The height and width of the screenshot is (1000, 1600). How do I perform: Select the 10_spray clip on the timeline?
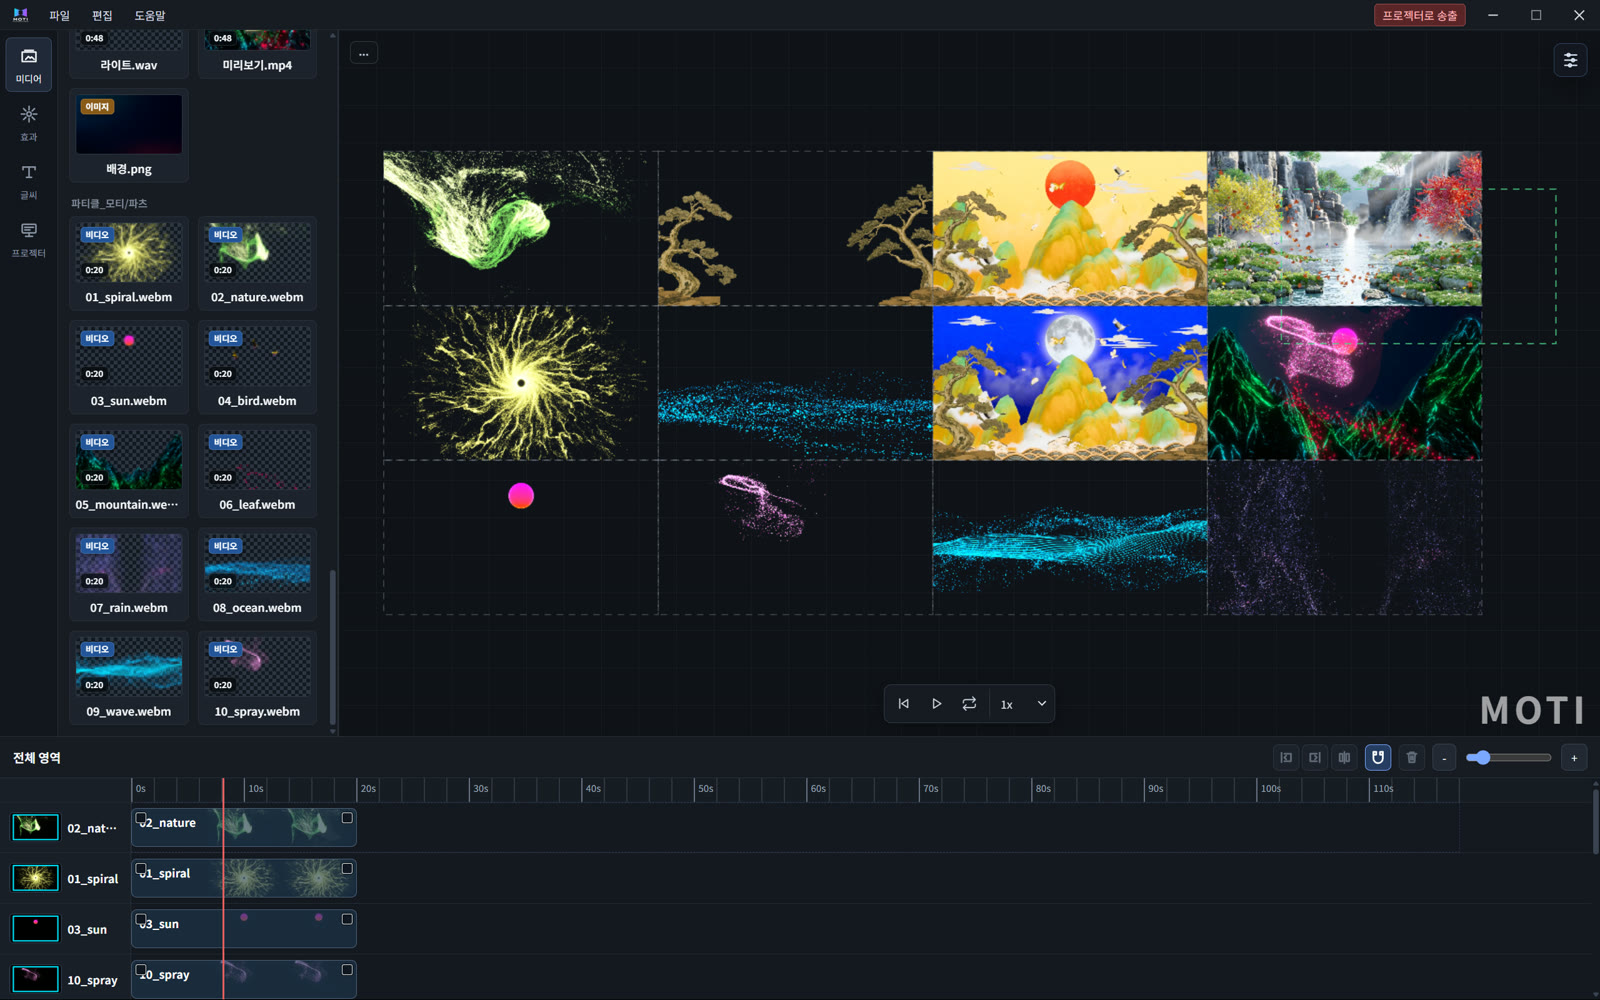point(244,979)
